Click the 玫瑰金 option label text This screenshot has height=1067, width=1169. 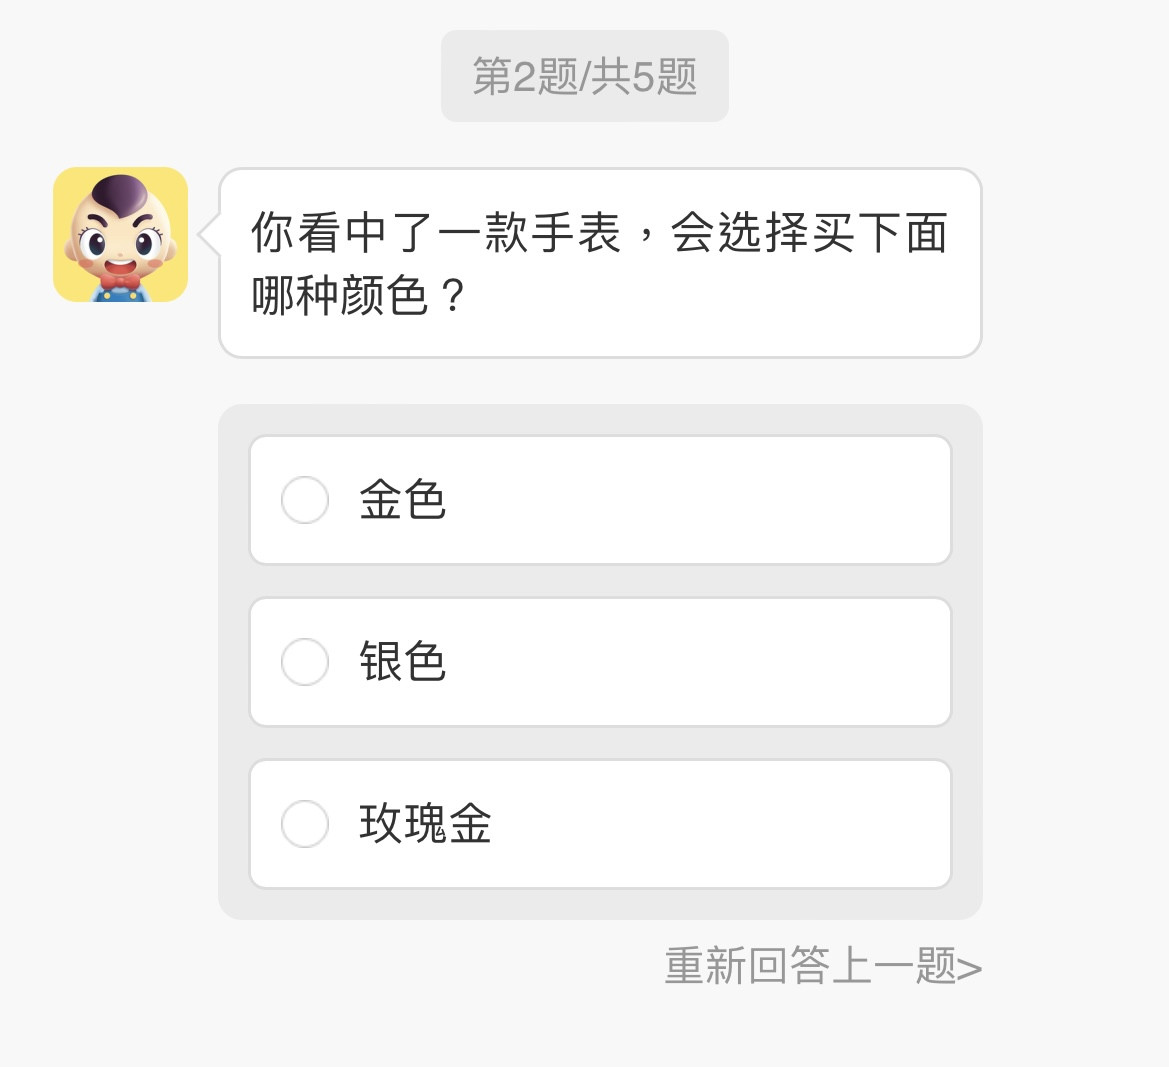point(425,824)
